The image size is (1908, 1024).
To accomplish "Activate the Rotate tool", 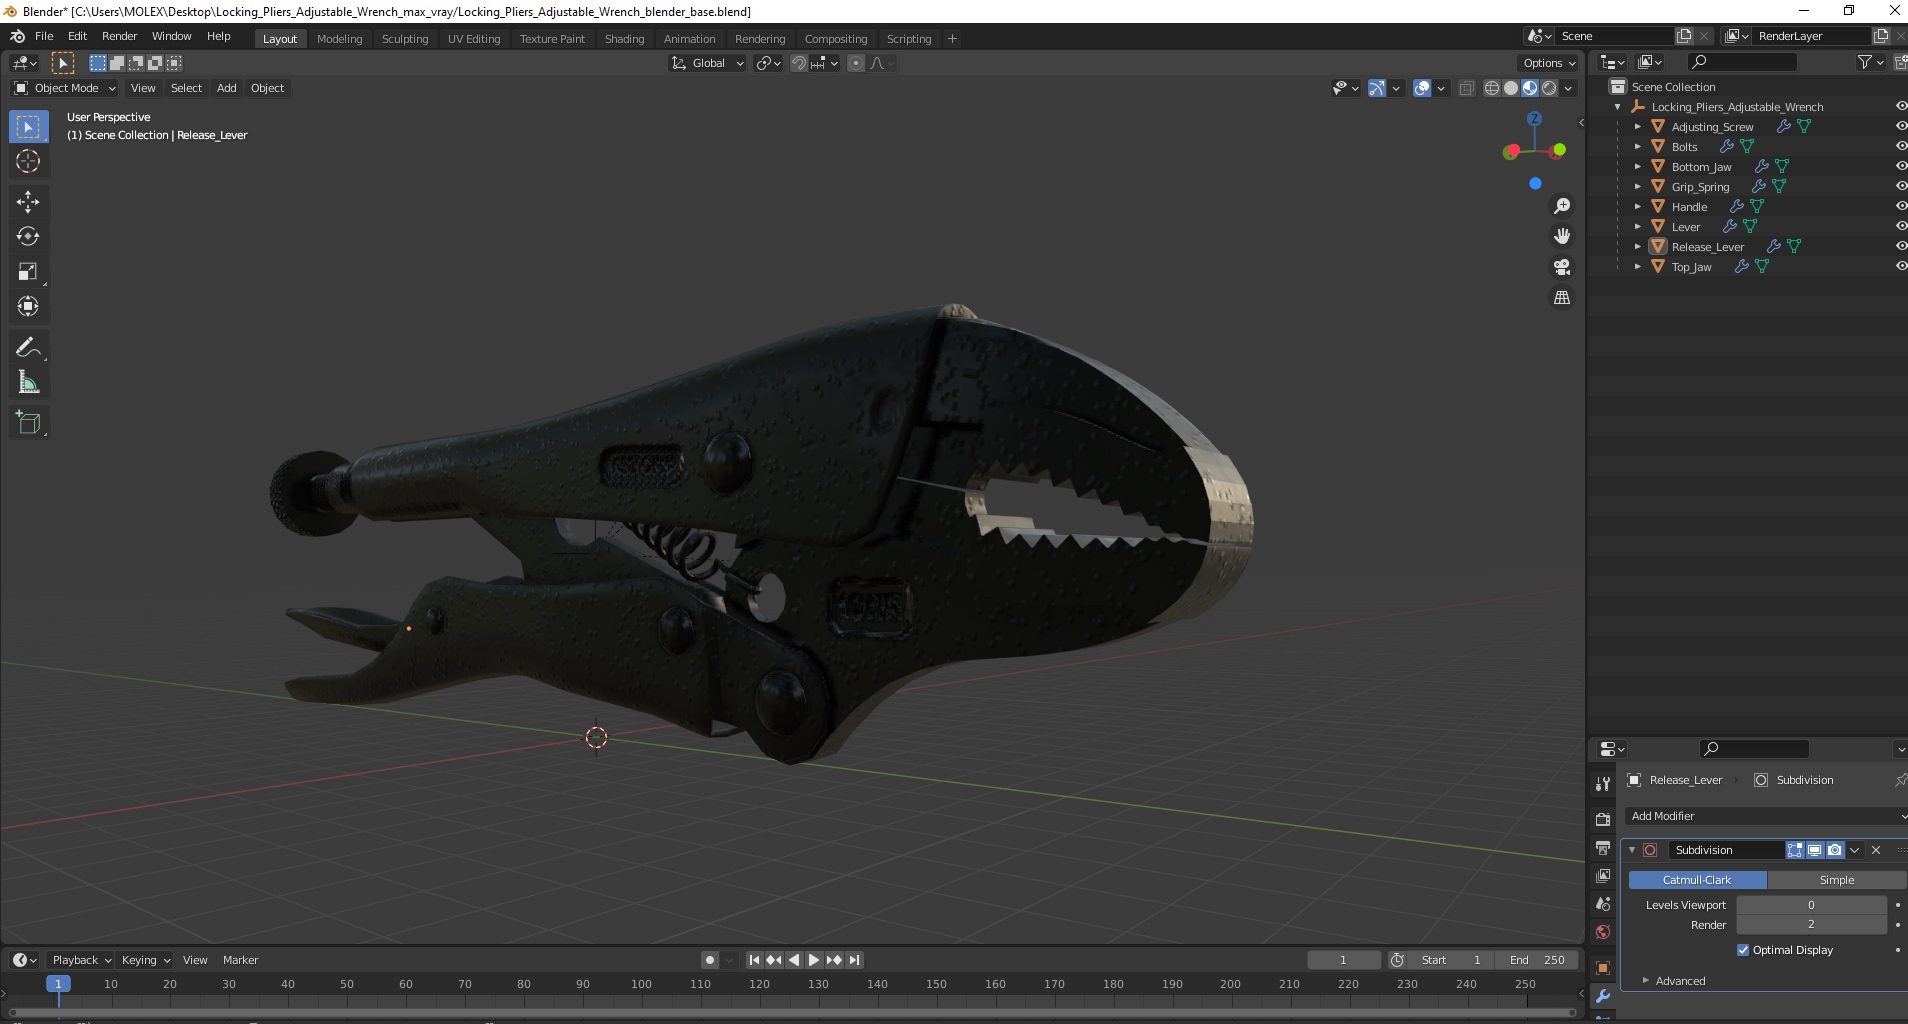I will pyautogui.click(x=28, y=237).
